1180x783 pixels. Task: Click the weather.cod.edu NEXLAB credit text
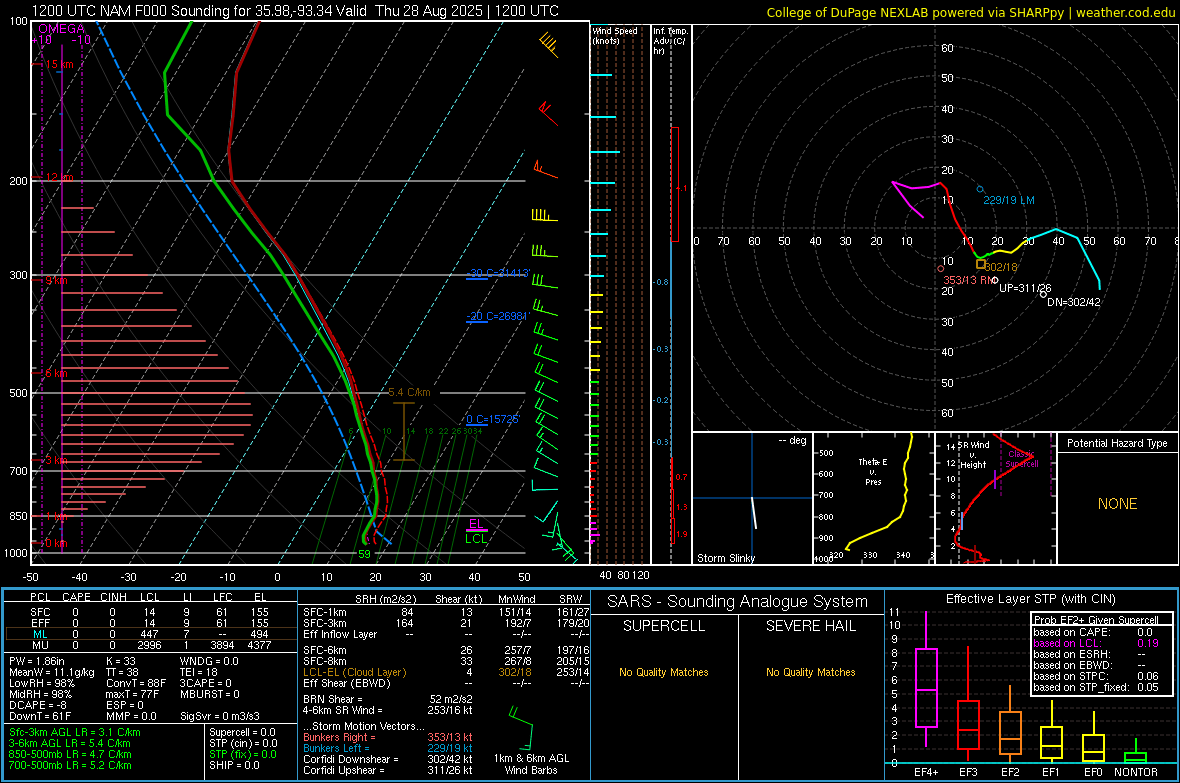(x=970, y=12)
